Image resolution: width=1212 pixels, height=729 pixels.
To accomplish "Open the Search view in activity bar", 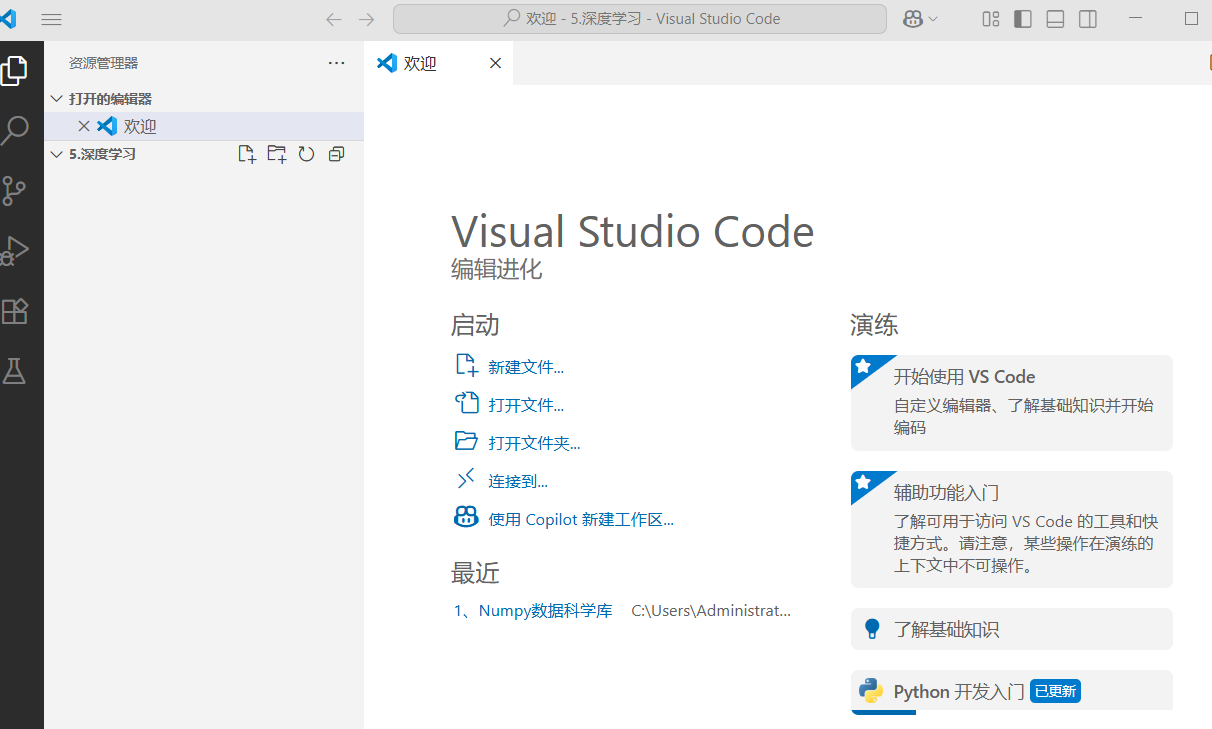I will point(14,130).
